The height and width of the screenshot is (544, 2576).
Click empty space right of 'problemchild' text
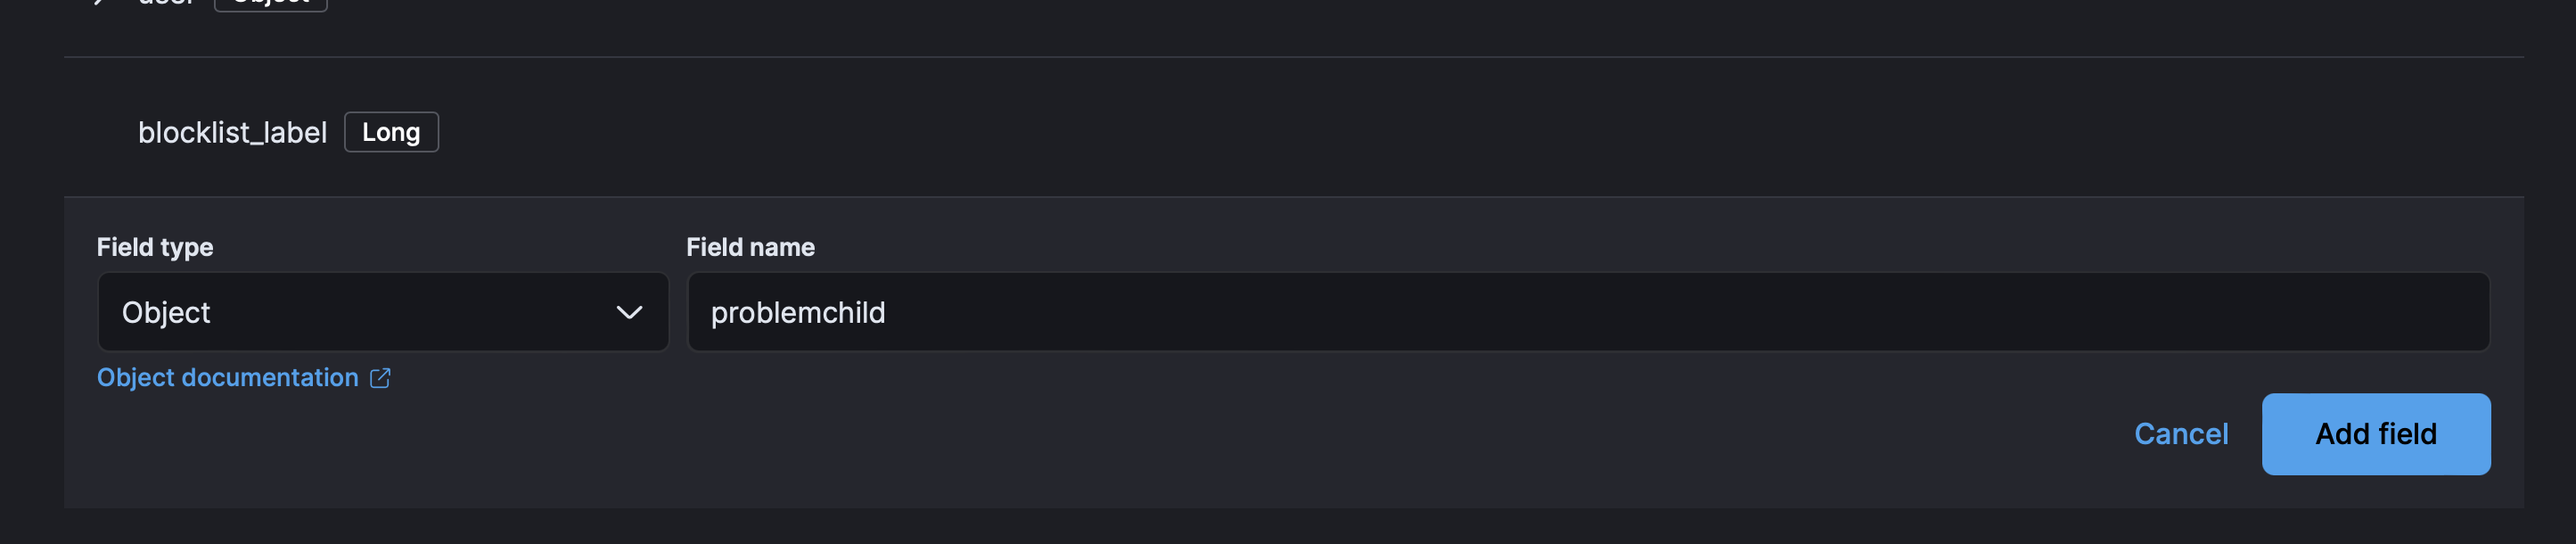point(1600,313)
